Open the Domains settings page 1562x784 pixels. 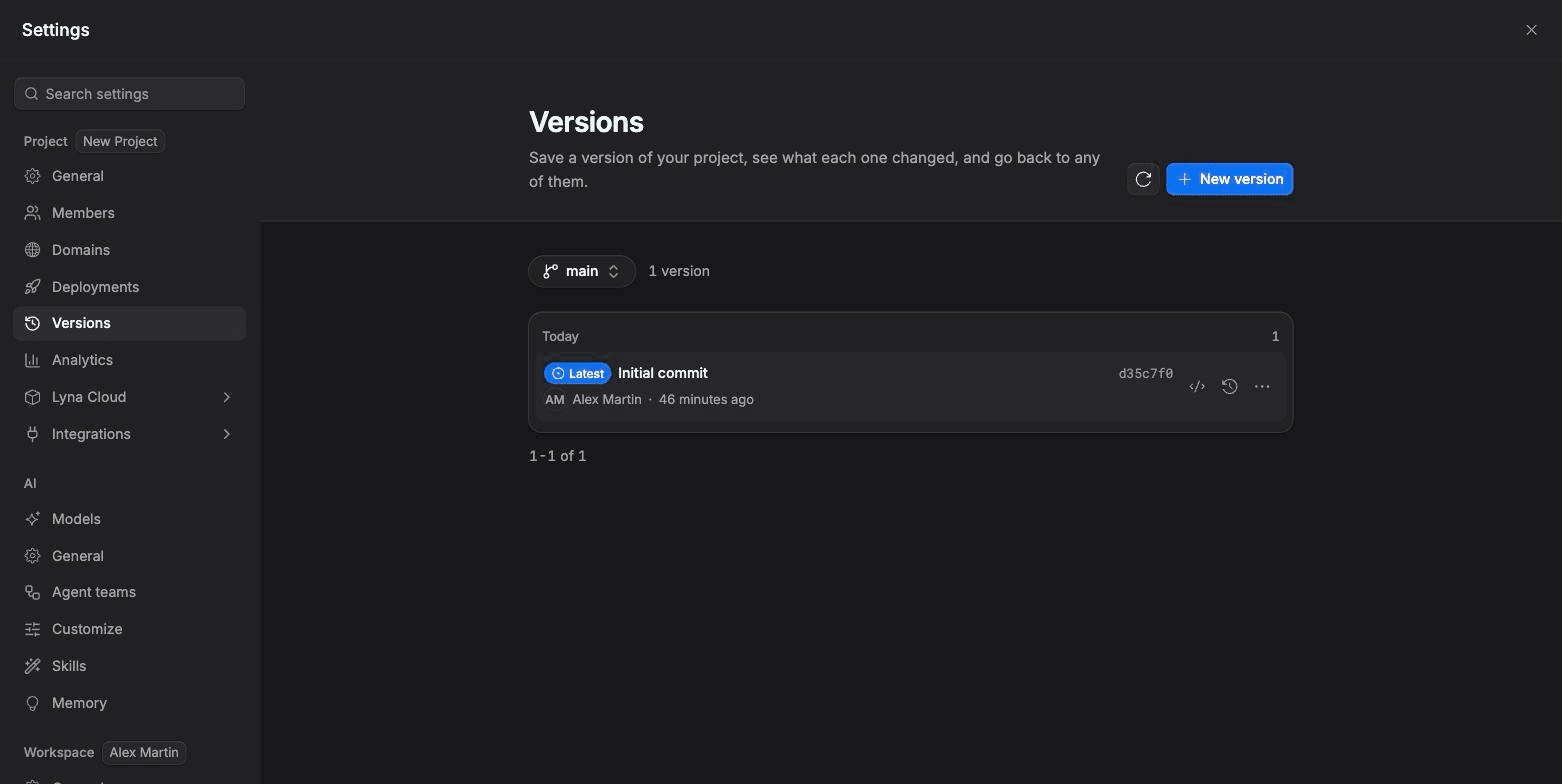click(x=129, y=250)
